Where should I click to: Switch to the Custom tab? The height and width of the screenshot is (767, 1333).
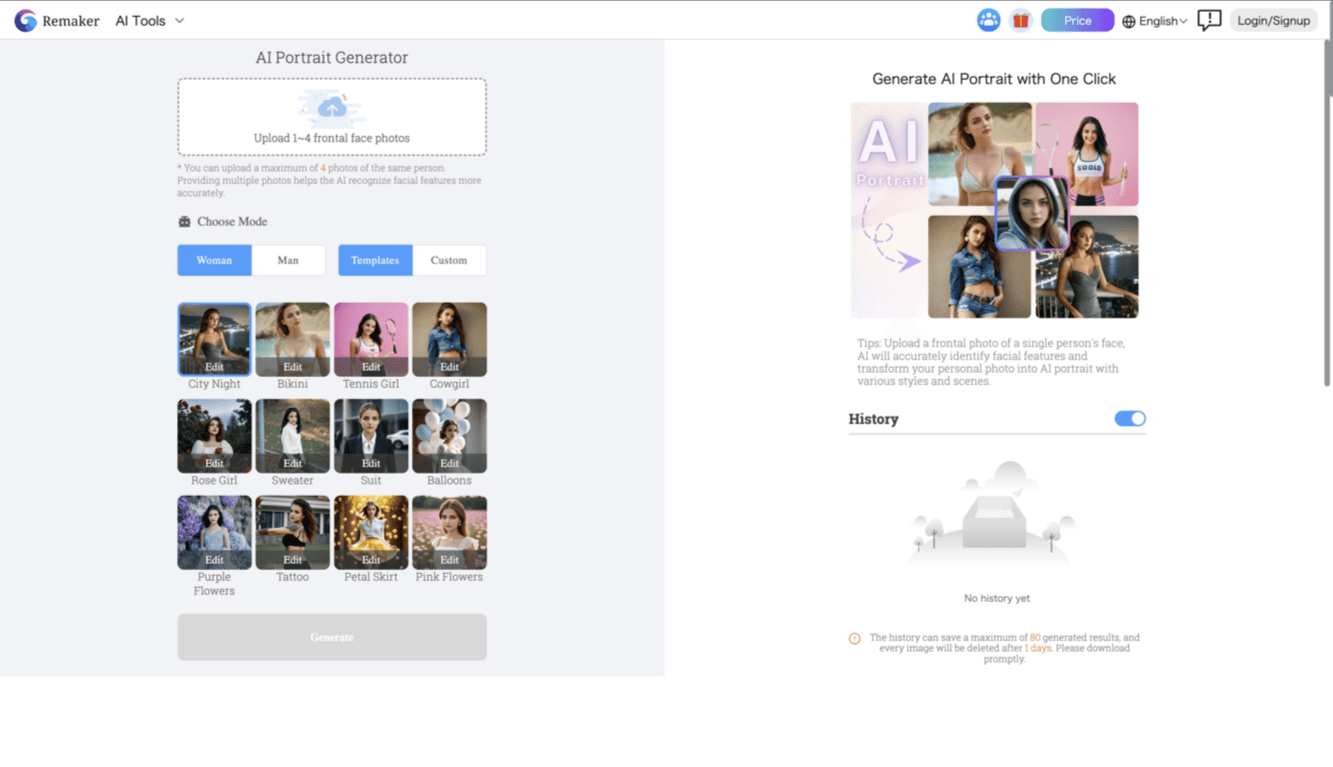pyautogui.click(x=449, y=260)
